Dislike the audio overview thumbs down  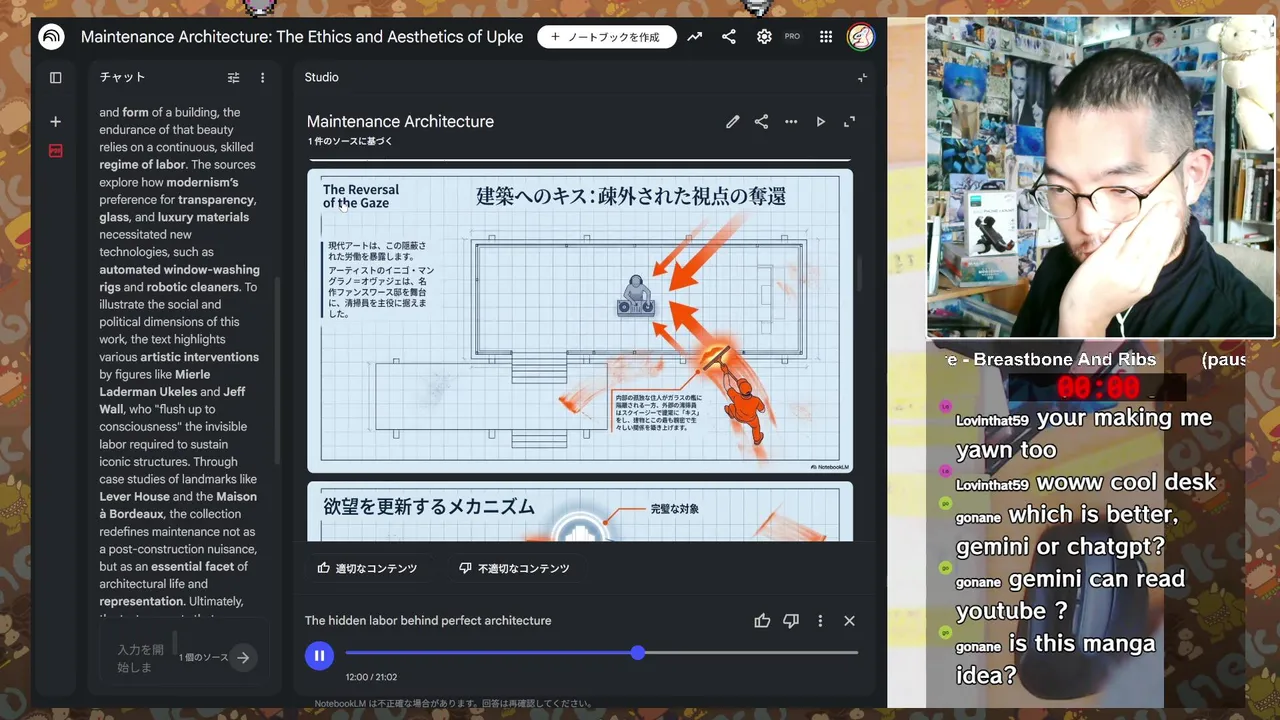click(791, 621)
